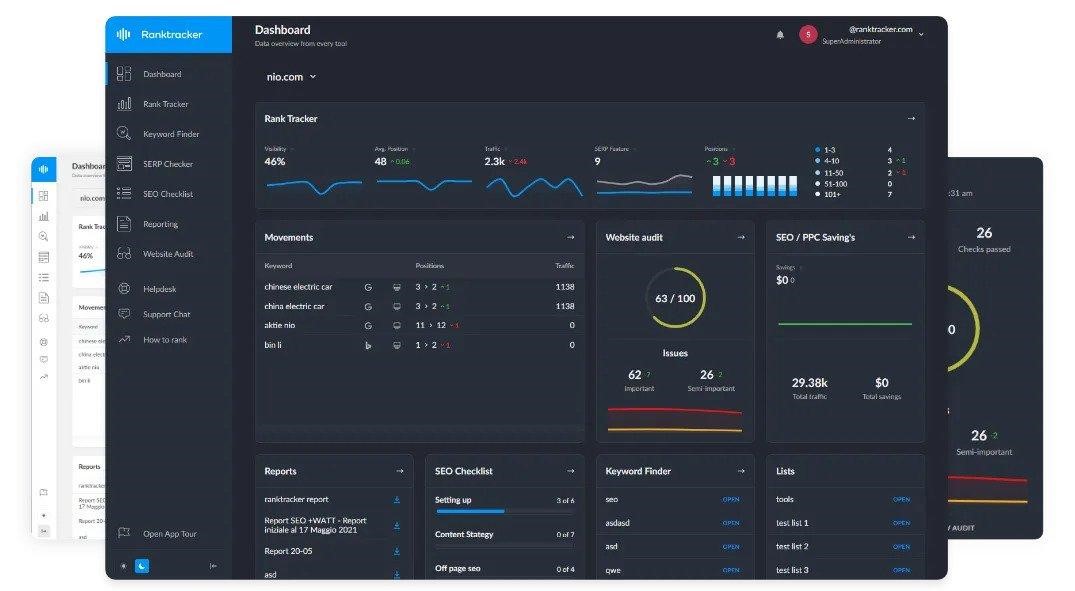Click the Positions bar chart
The width and height of the screenshot is (1075, 591).
[x=755, y=186]
